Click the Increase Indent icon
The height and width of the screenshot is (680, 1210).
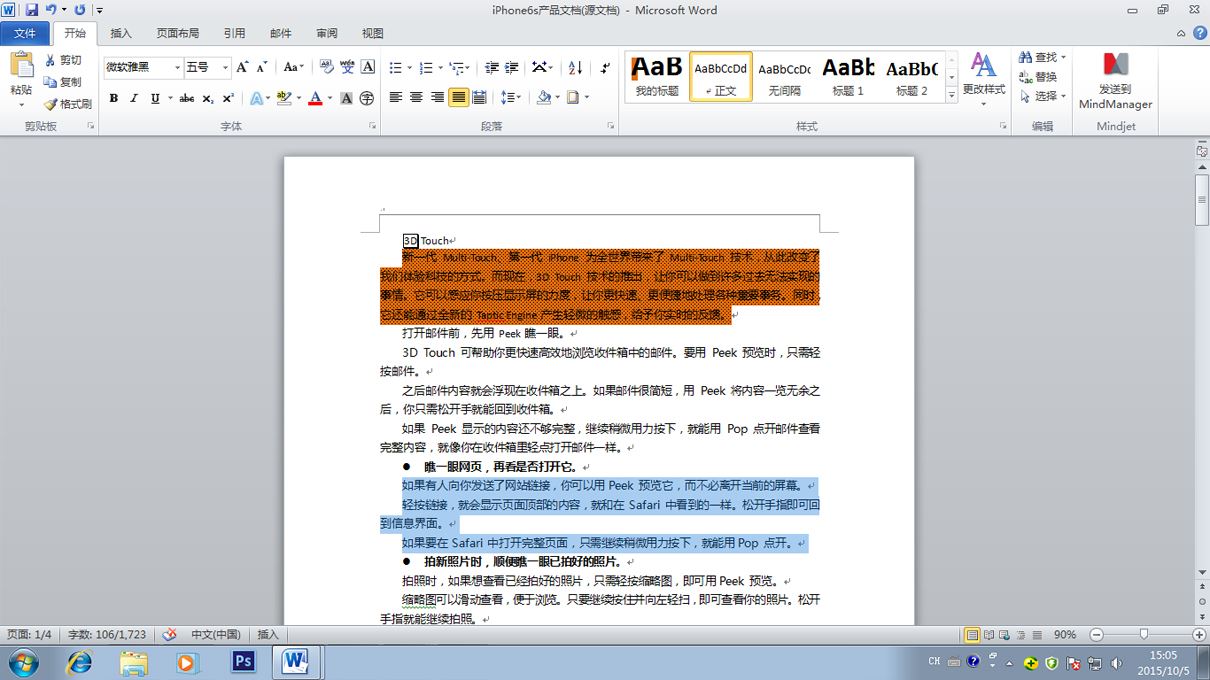point(512,67)
